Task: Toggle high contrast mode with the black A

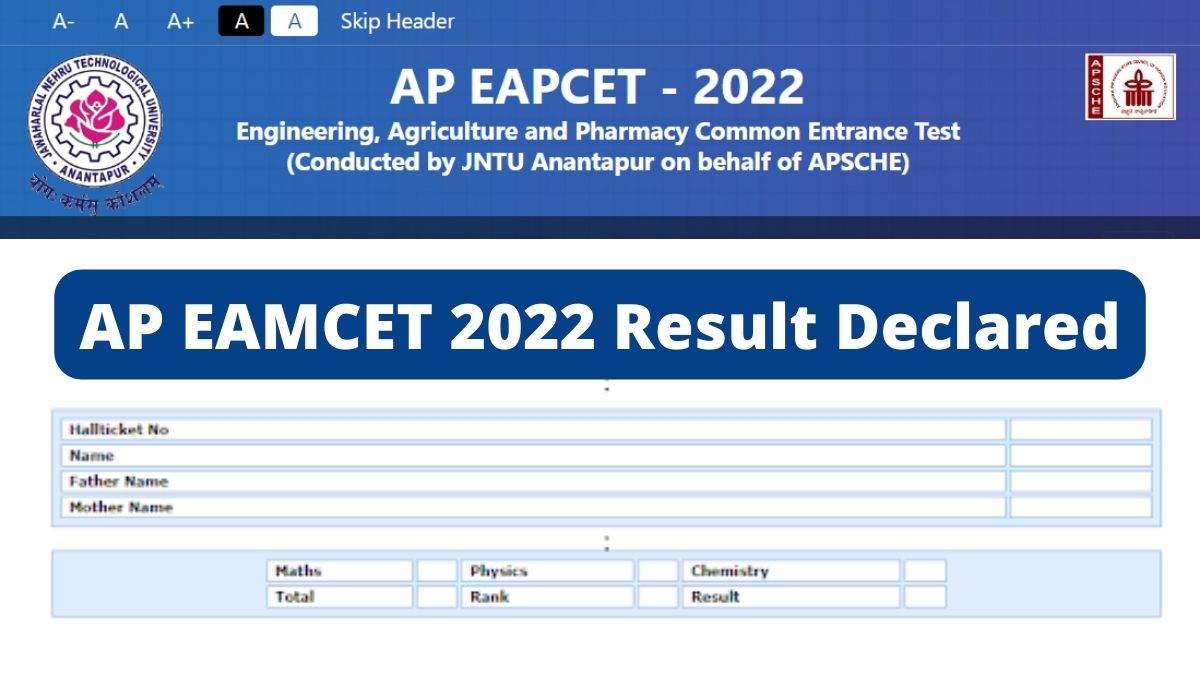Action: (x=239, y=21)
